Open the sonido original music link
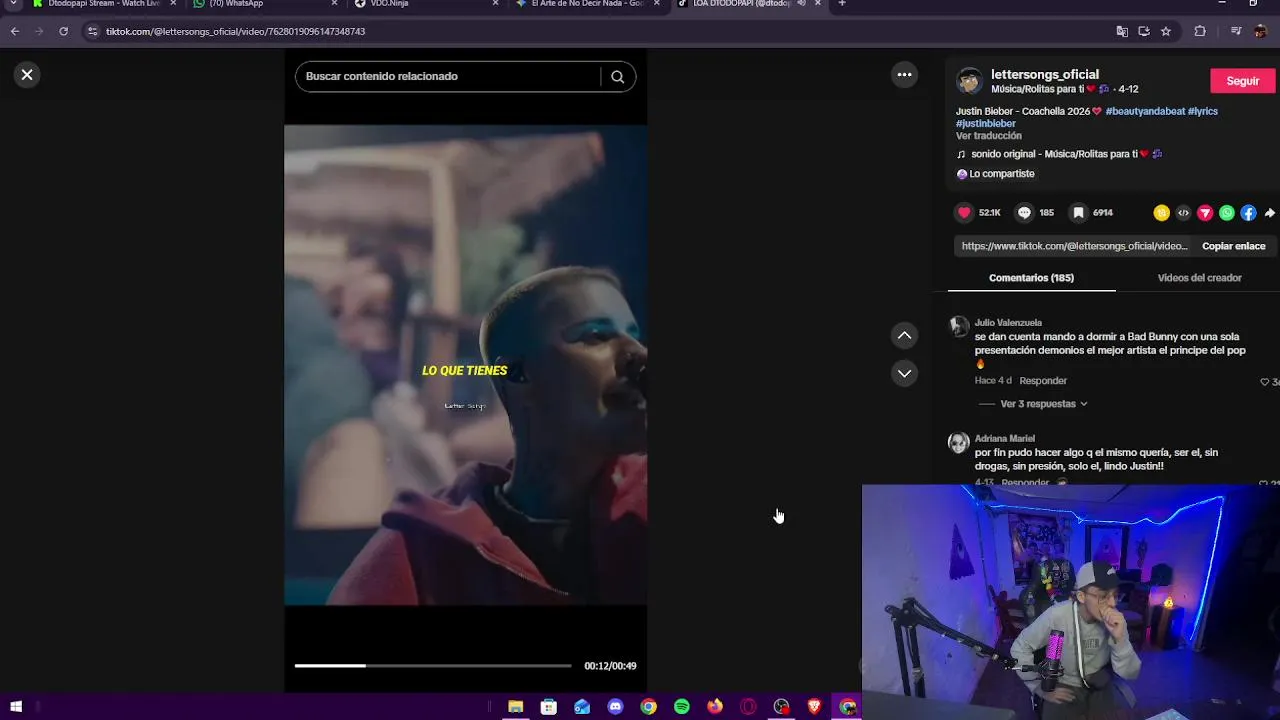 pos(1059,154)
